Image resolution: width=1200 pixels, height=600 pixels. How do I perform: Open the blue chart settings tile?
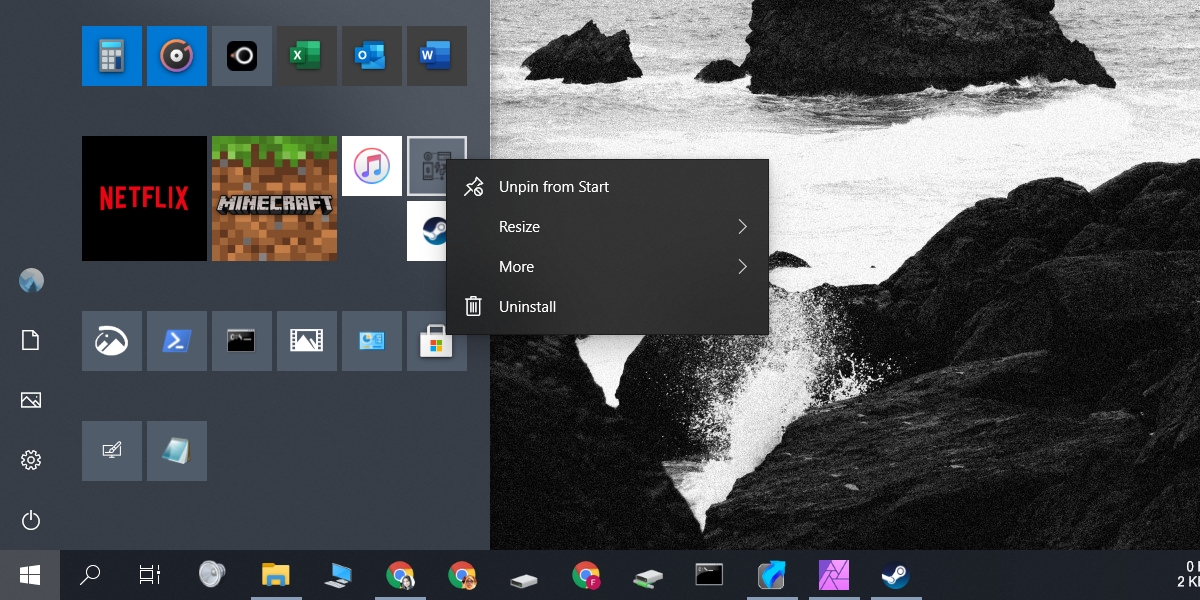[x=372, y=341]
